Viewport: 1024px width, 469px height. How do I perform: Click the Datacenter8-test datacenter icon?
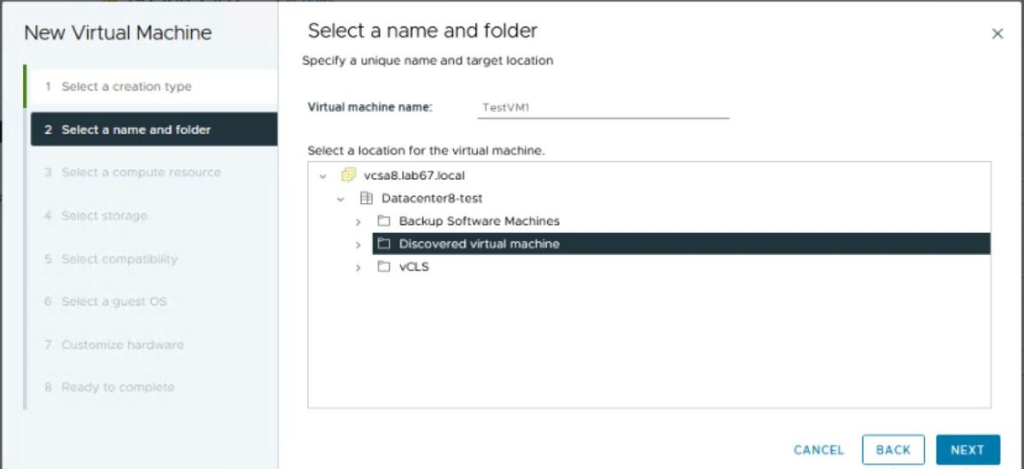(x=366, y=198)
